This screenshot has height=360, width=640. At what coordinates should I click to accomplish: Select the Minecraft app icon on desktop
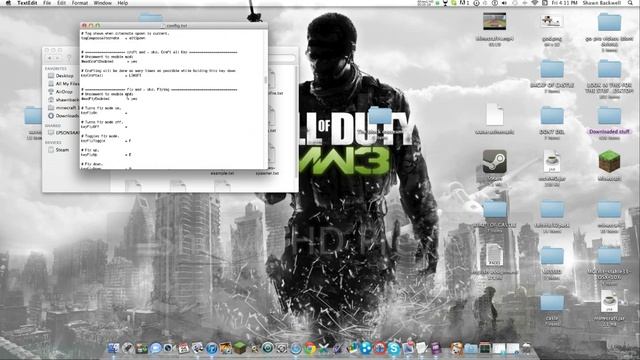pos(609,162)
